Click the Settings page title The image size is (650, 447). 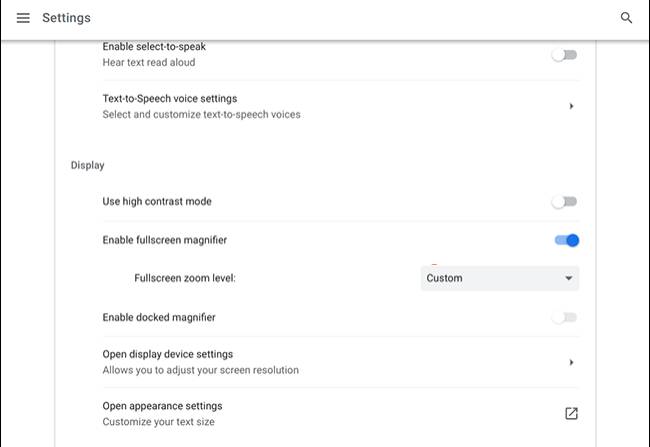(x=66, y=18)
